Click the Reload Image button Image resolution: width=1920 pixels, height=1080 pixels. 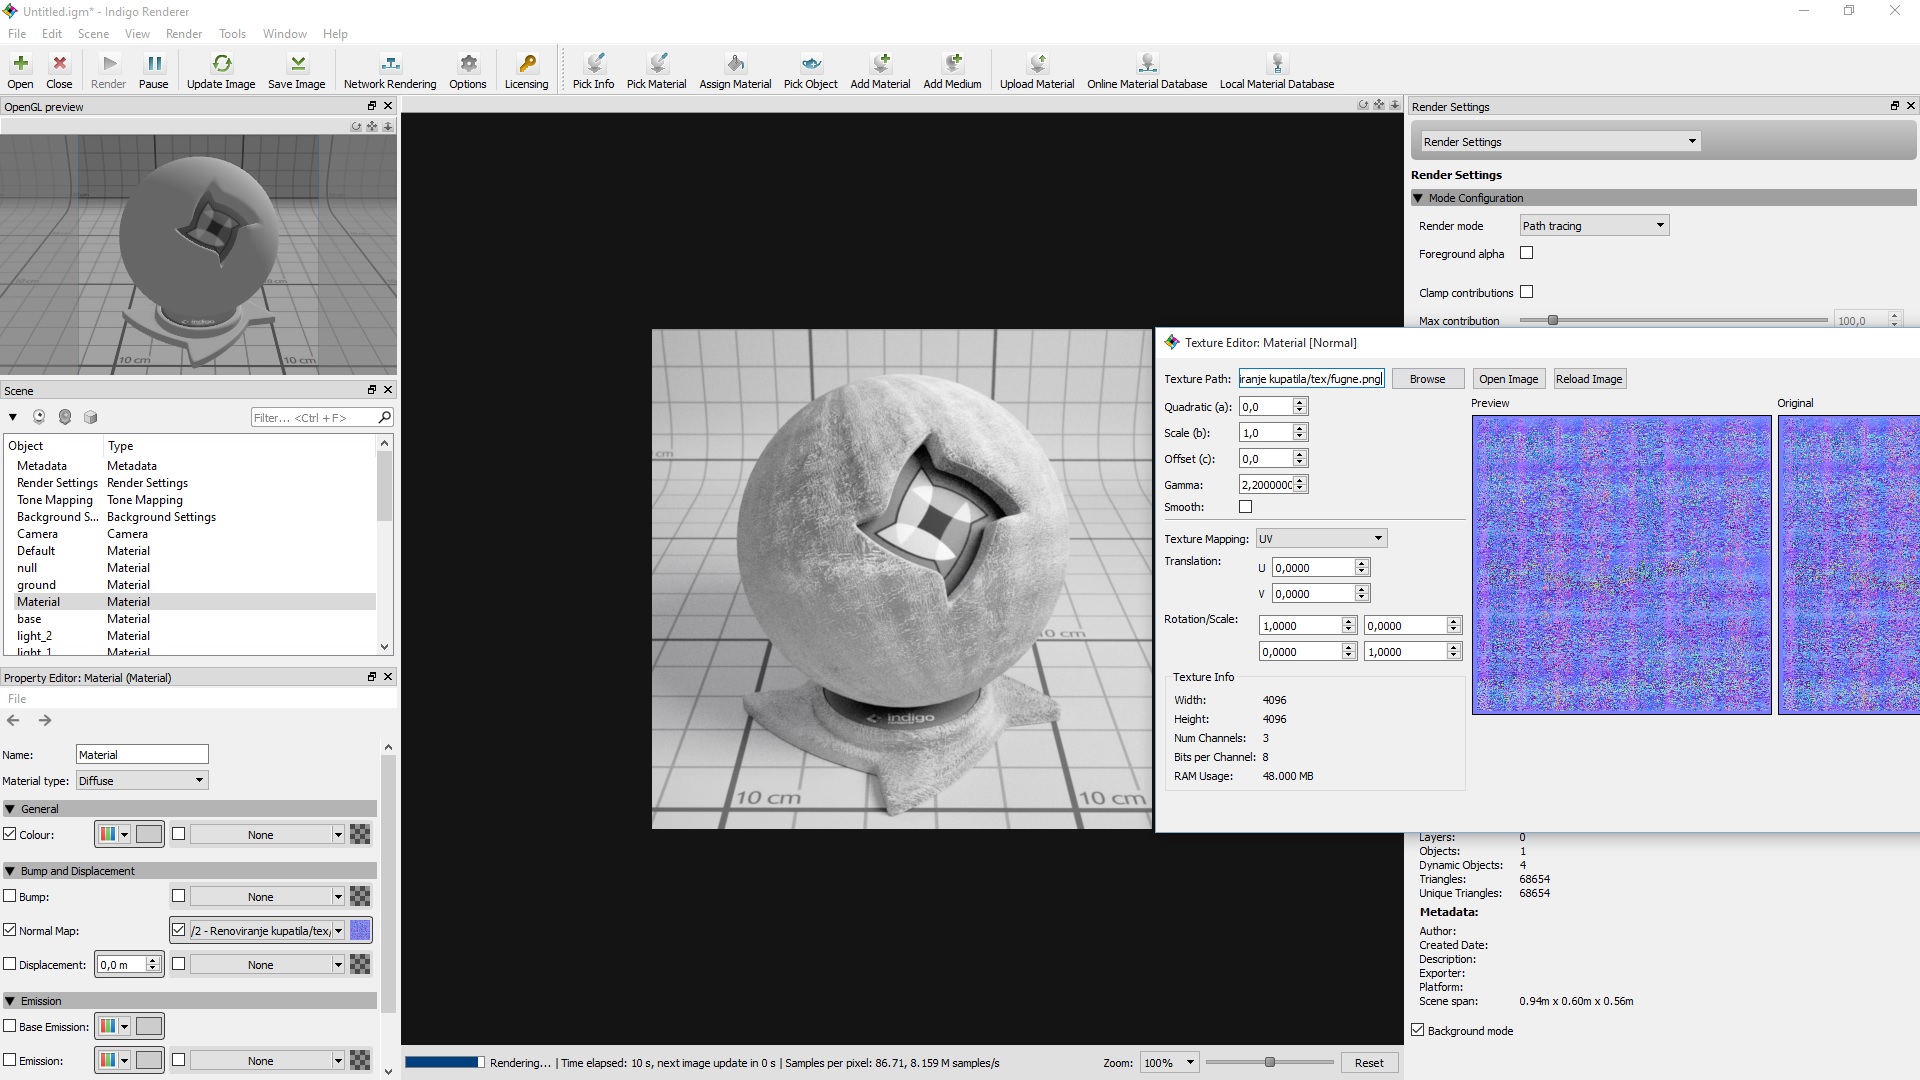point(1589,379)
